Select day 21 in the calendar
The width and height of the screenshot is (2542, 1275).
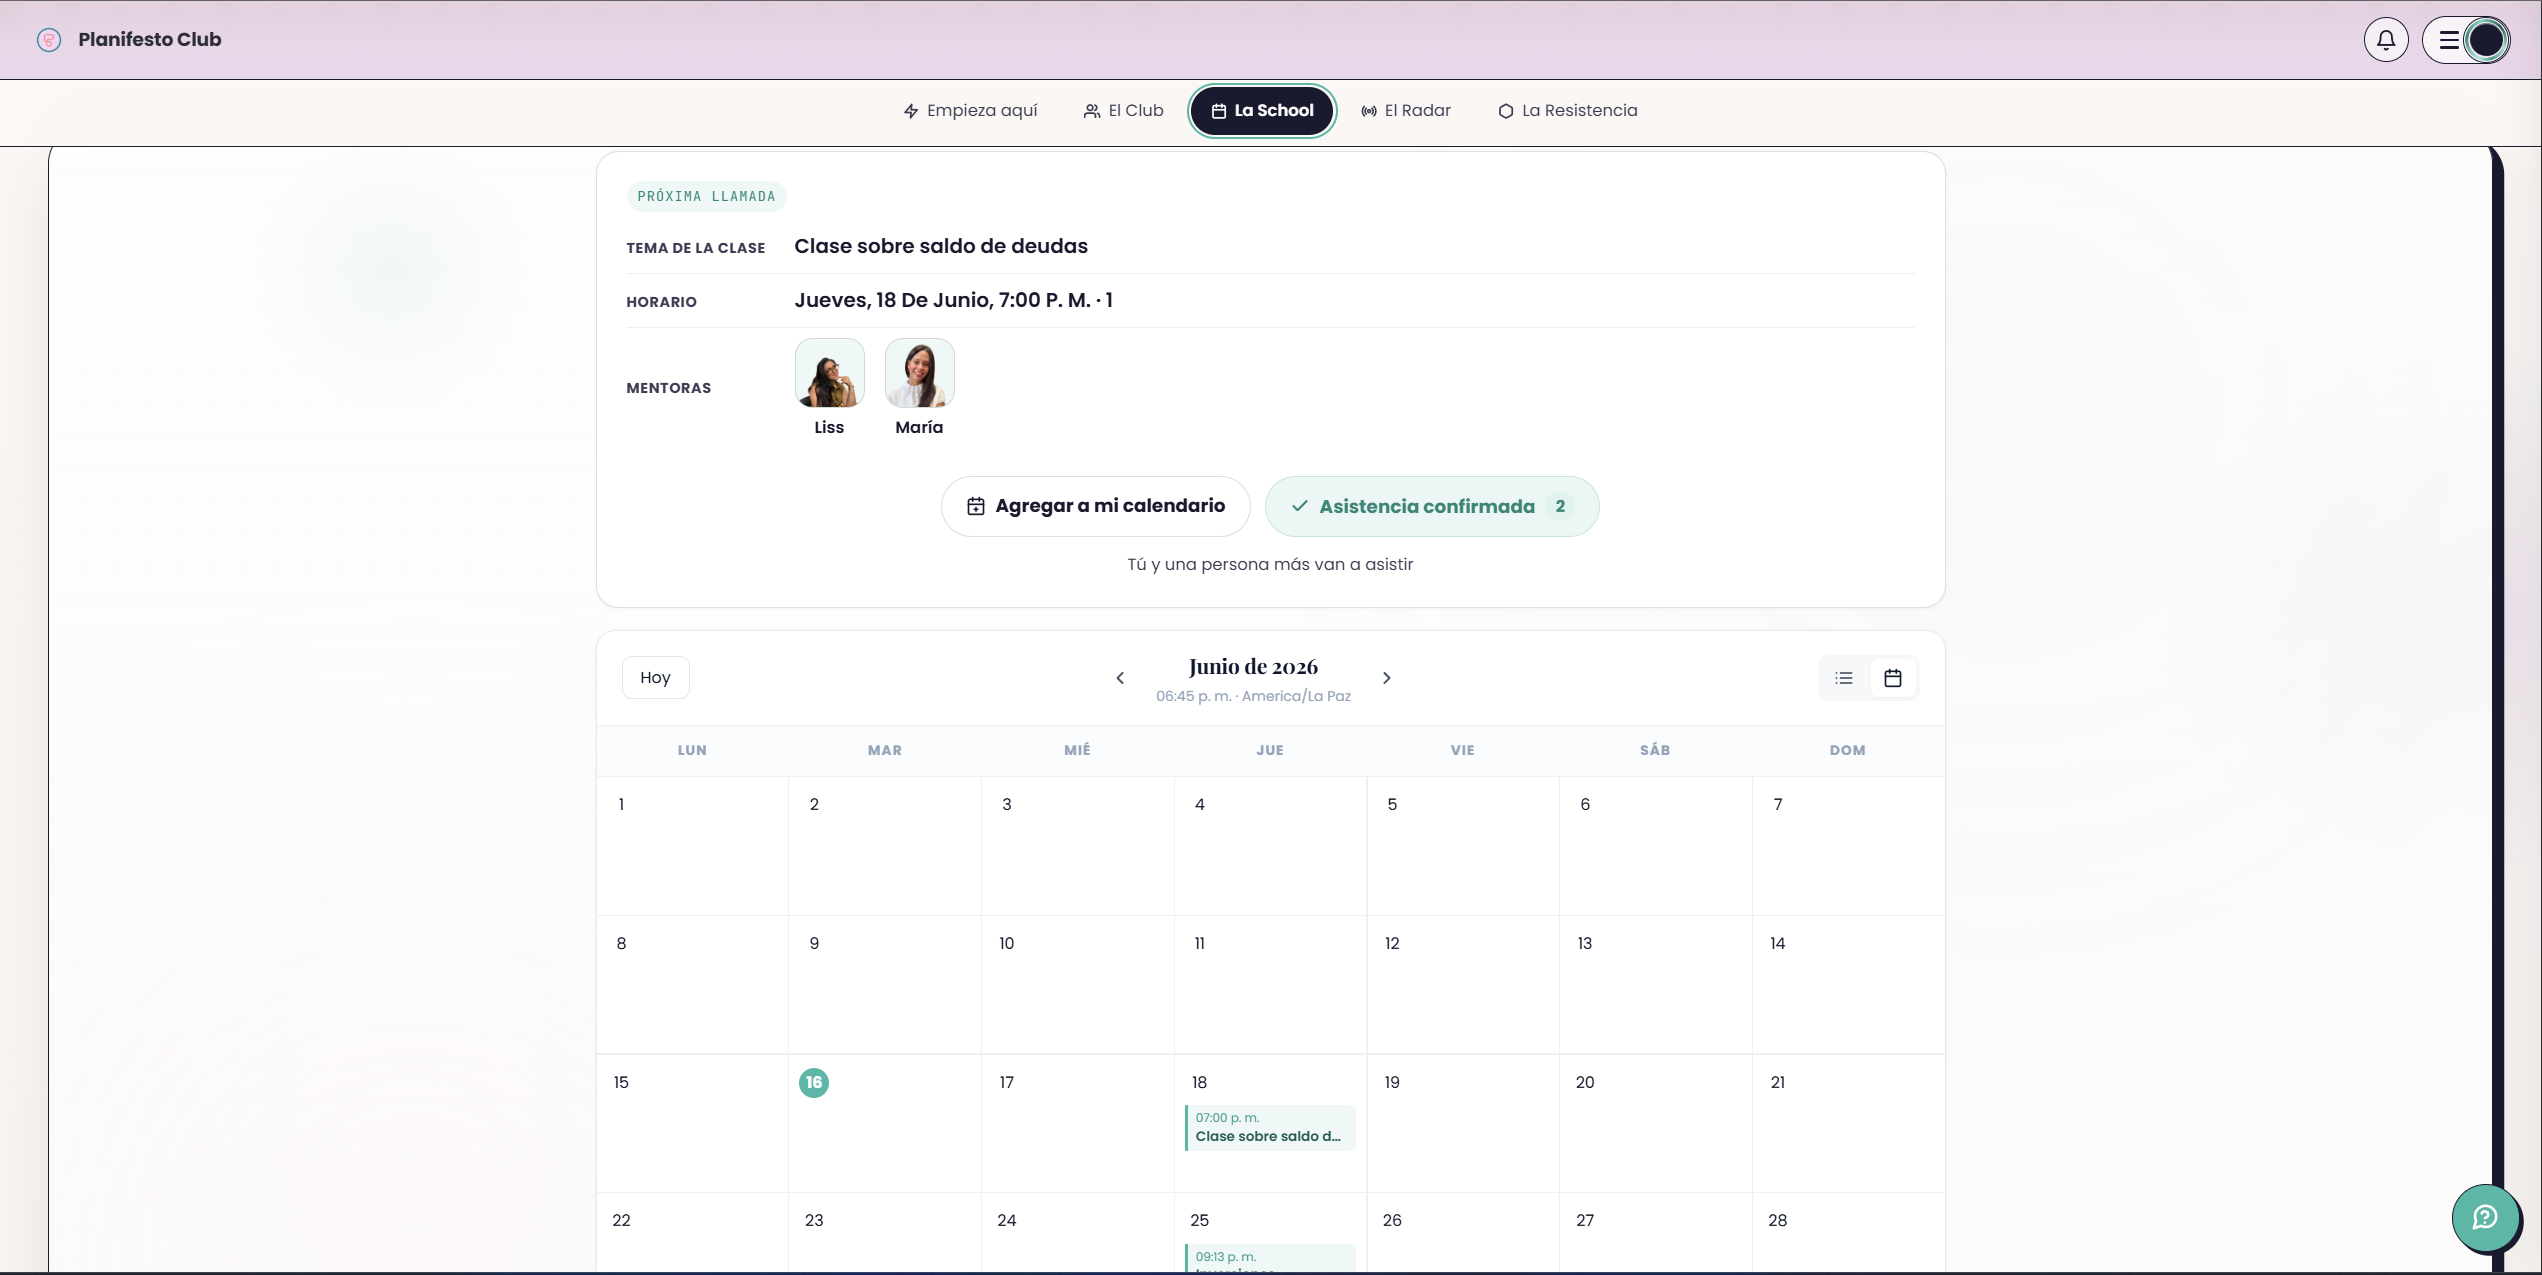(x=1777, y=1083)
